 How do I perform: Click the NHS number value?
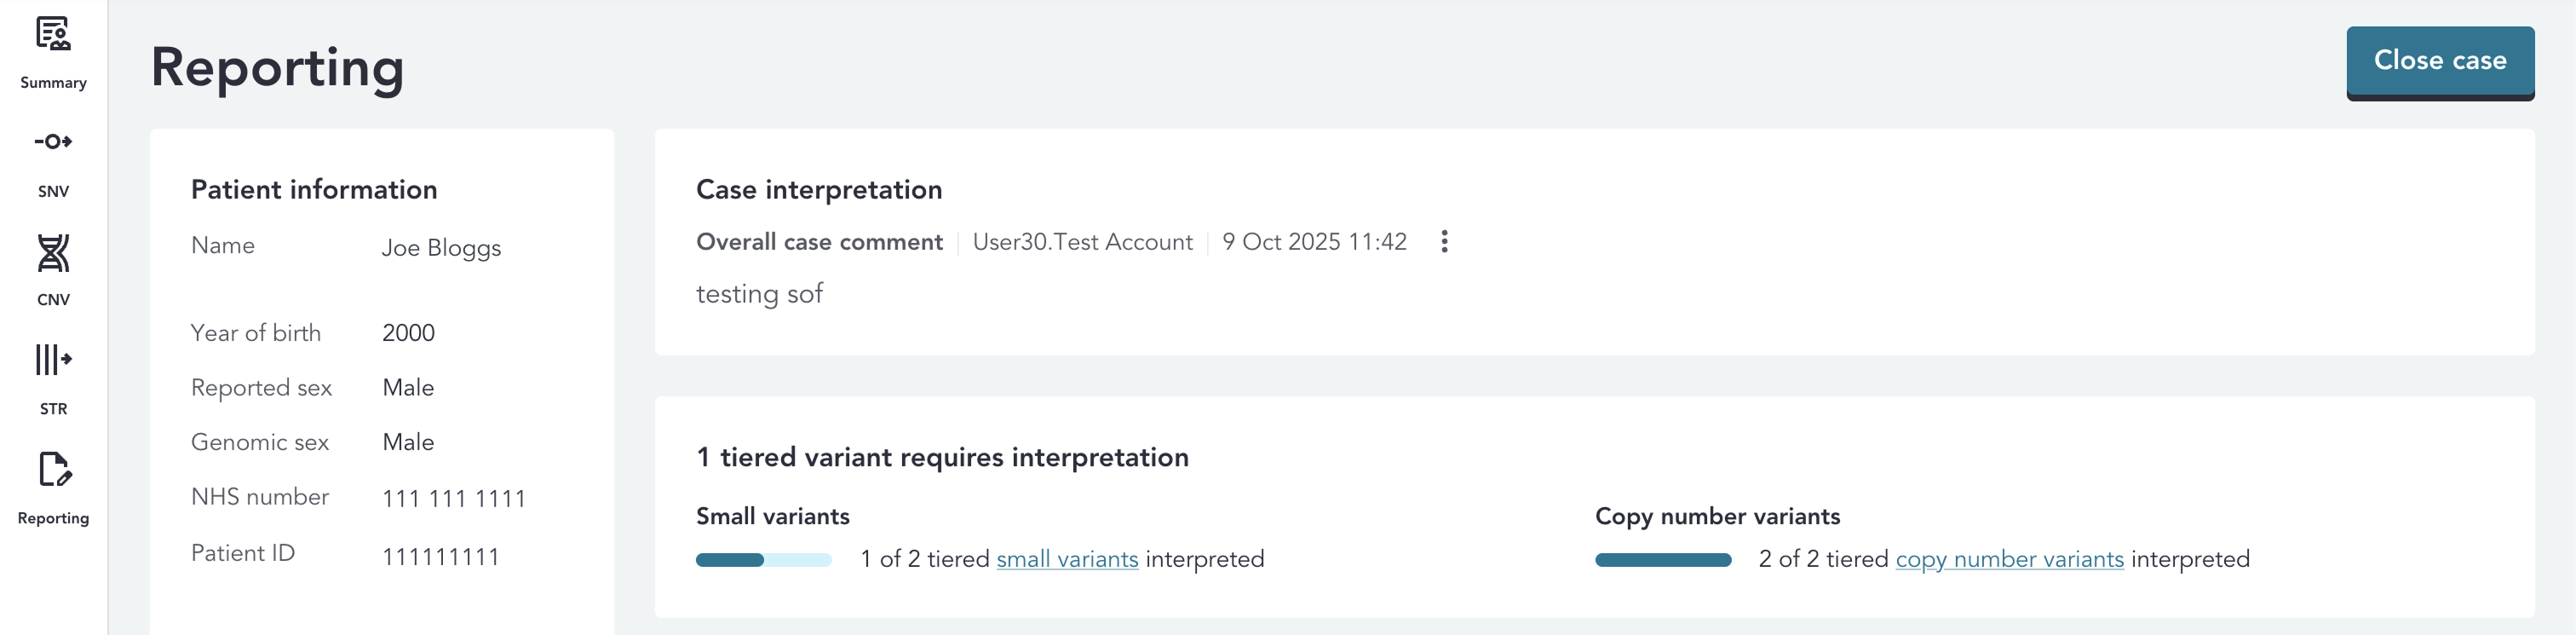point(454,499)
